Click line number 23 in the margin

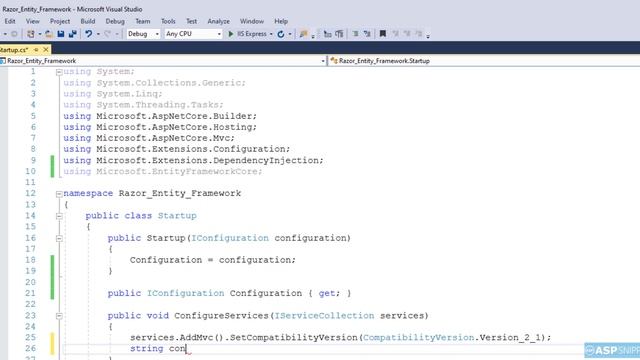31,316
